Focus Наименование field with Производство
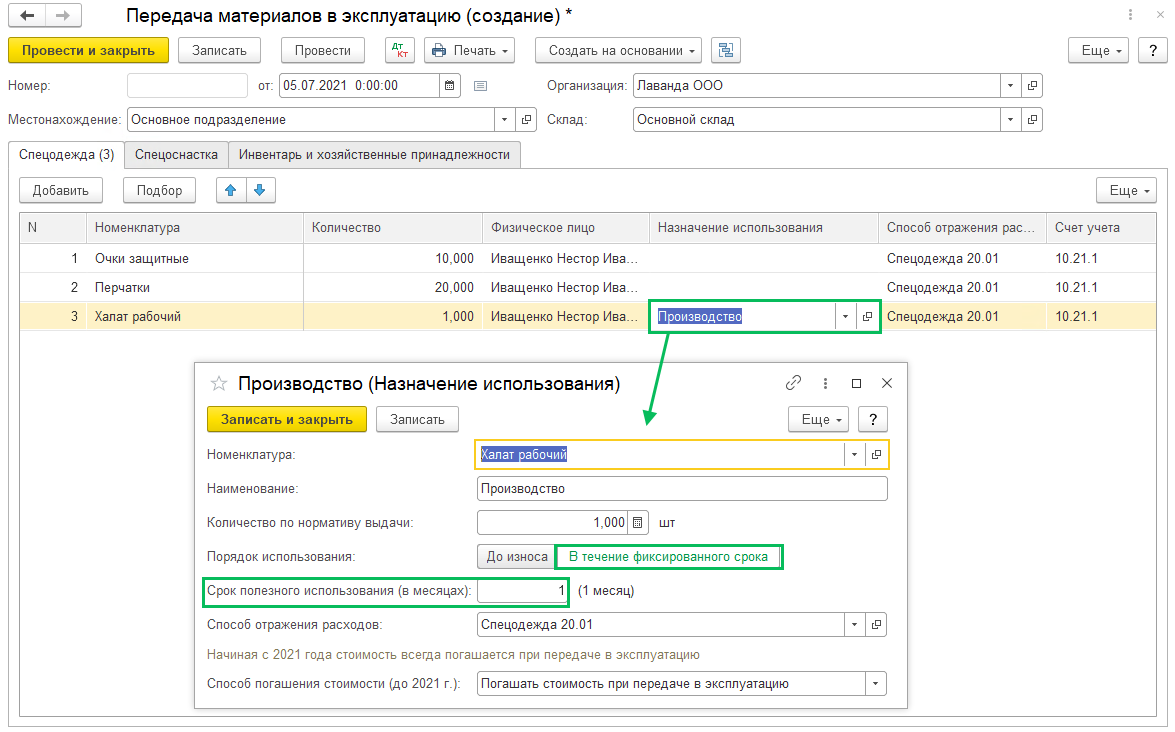 (682, 488)
